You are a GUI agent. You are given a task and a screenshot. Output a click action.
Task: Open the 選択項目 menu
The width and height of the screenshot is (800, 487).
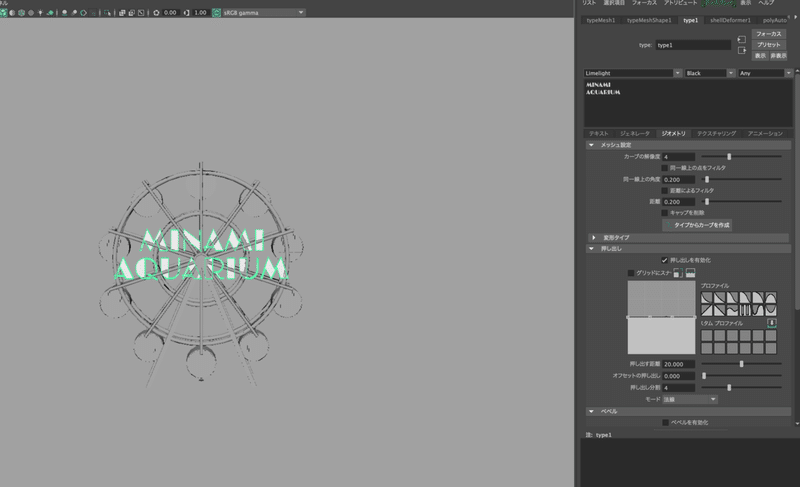[614, 3]
